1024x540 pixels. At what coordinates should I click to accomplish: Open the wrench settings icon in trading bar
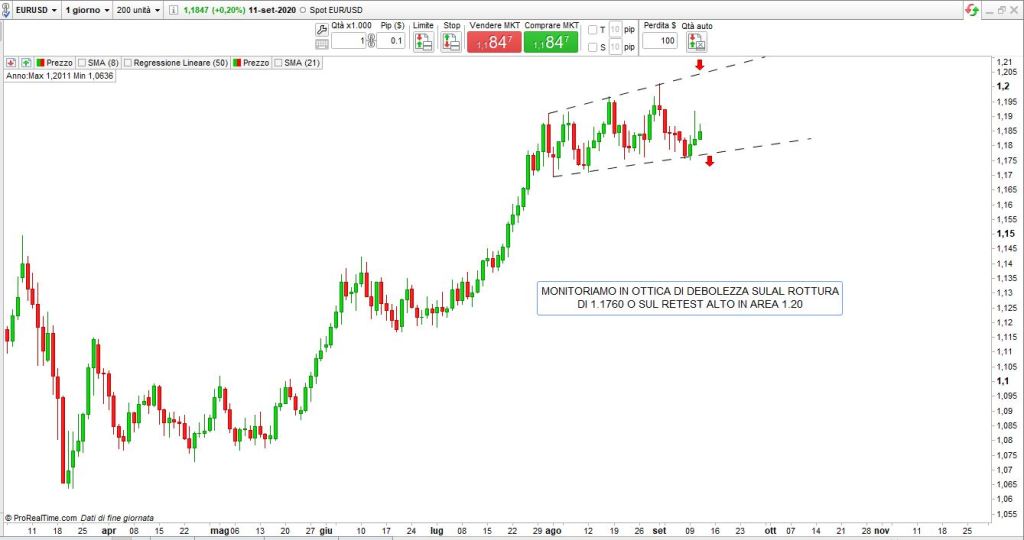(x=322, y=29)
